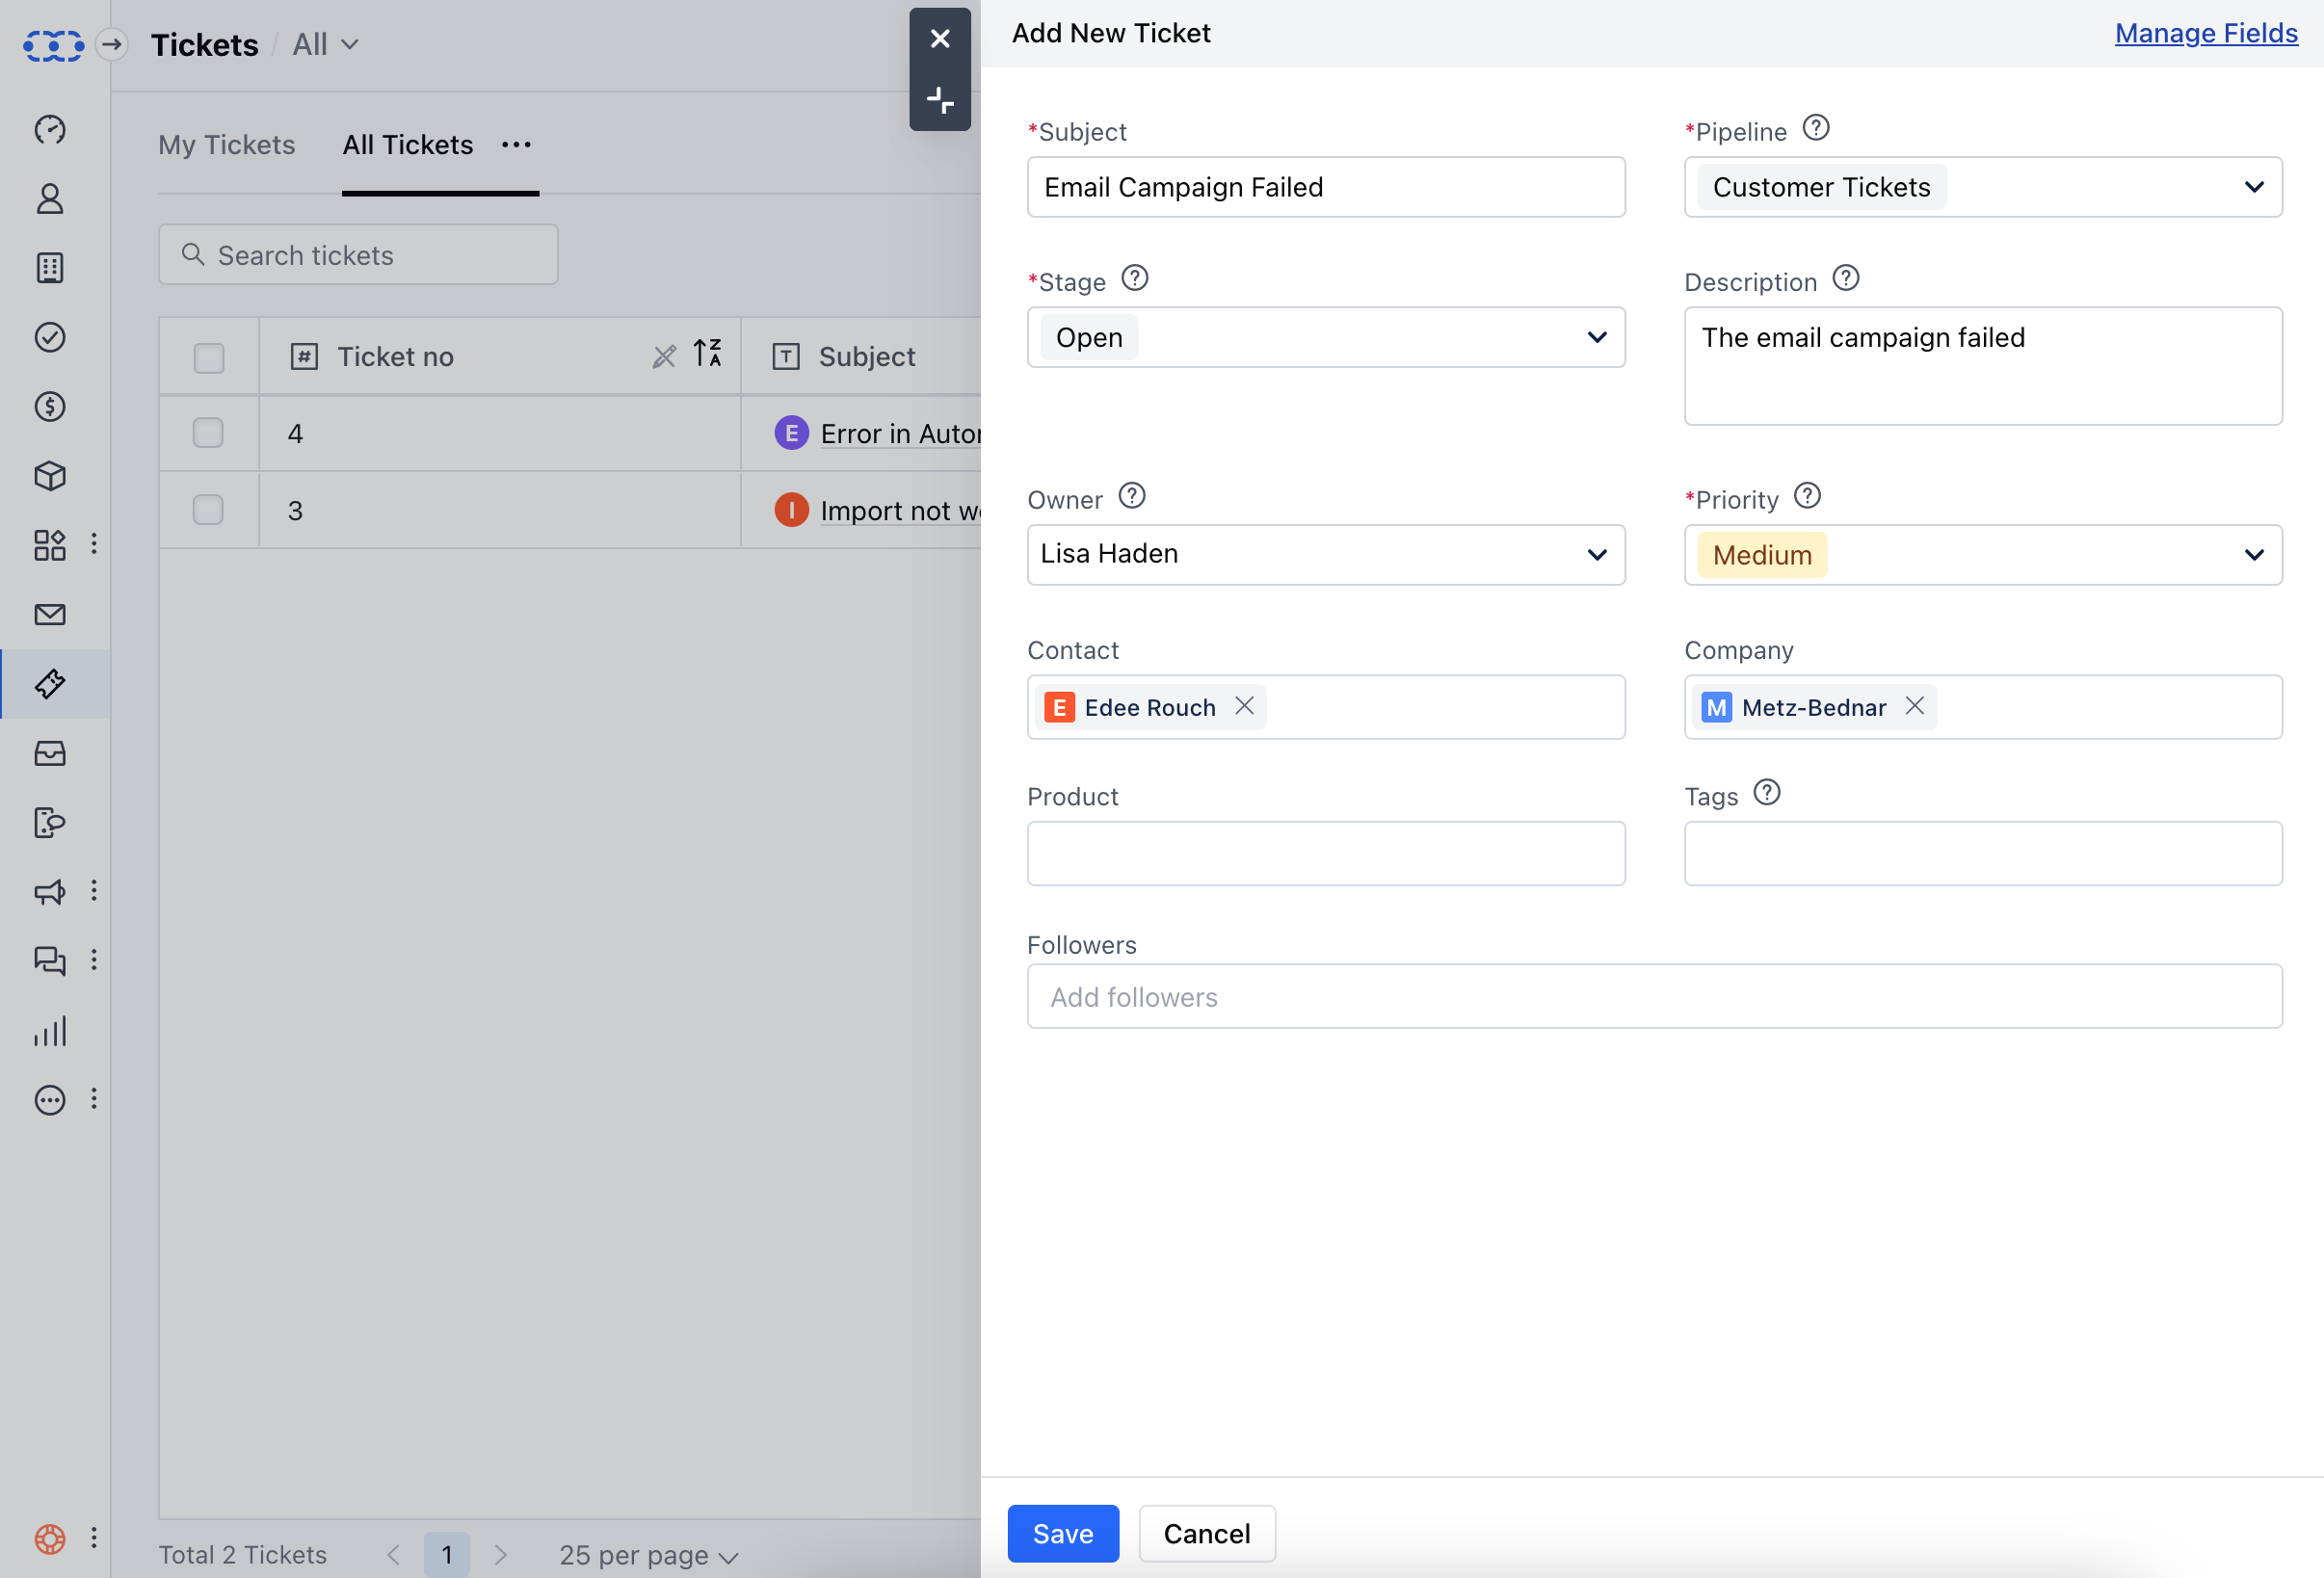2324x1578 pixels.
Task: Go to previous page arrow
Action: [393, 1555]
